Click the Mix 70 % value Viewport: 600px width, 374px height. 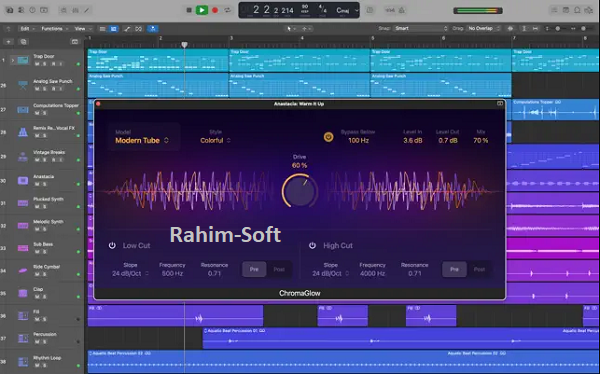pyautogui.click(x=481, y=140)
